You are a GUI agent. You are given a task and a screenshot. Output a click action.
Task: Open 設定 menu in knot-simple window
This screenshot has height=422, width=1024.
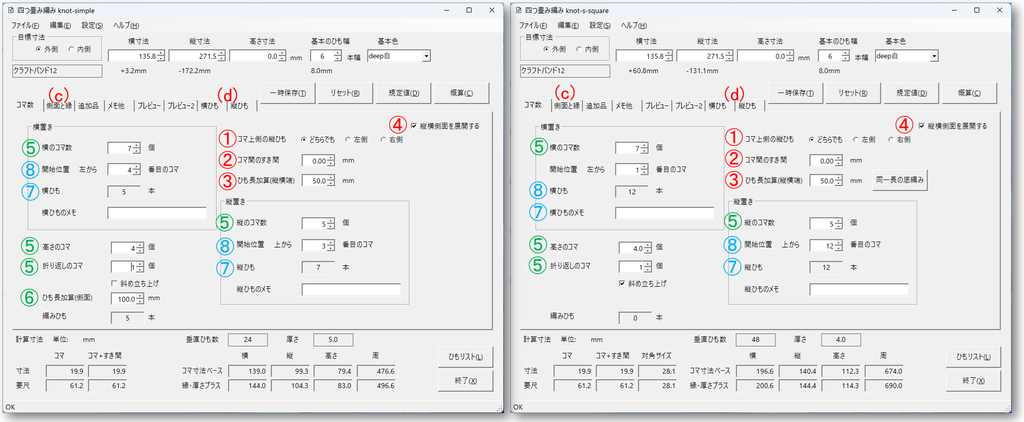(x=91, y=25)
